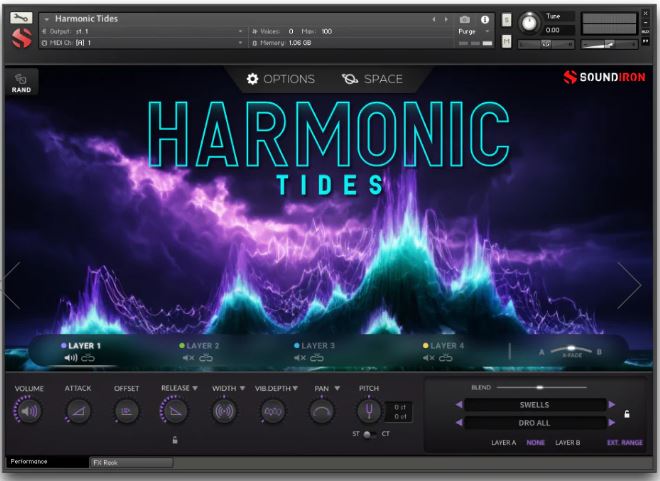Adjust the header volume slider
Viewport: 660px width, 481px height.
click(609, 44)
